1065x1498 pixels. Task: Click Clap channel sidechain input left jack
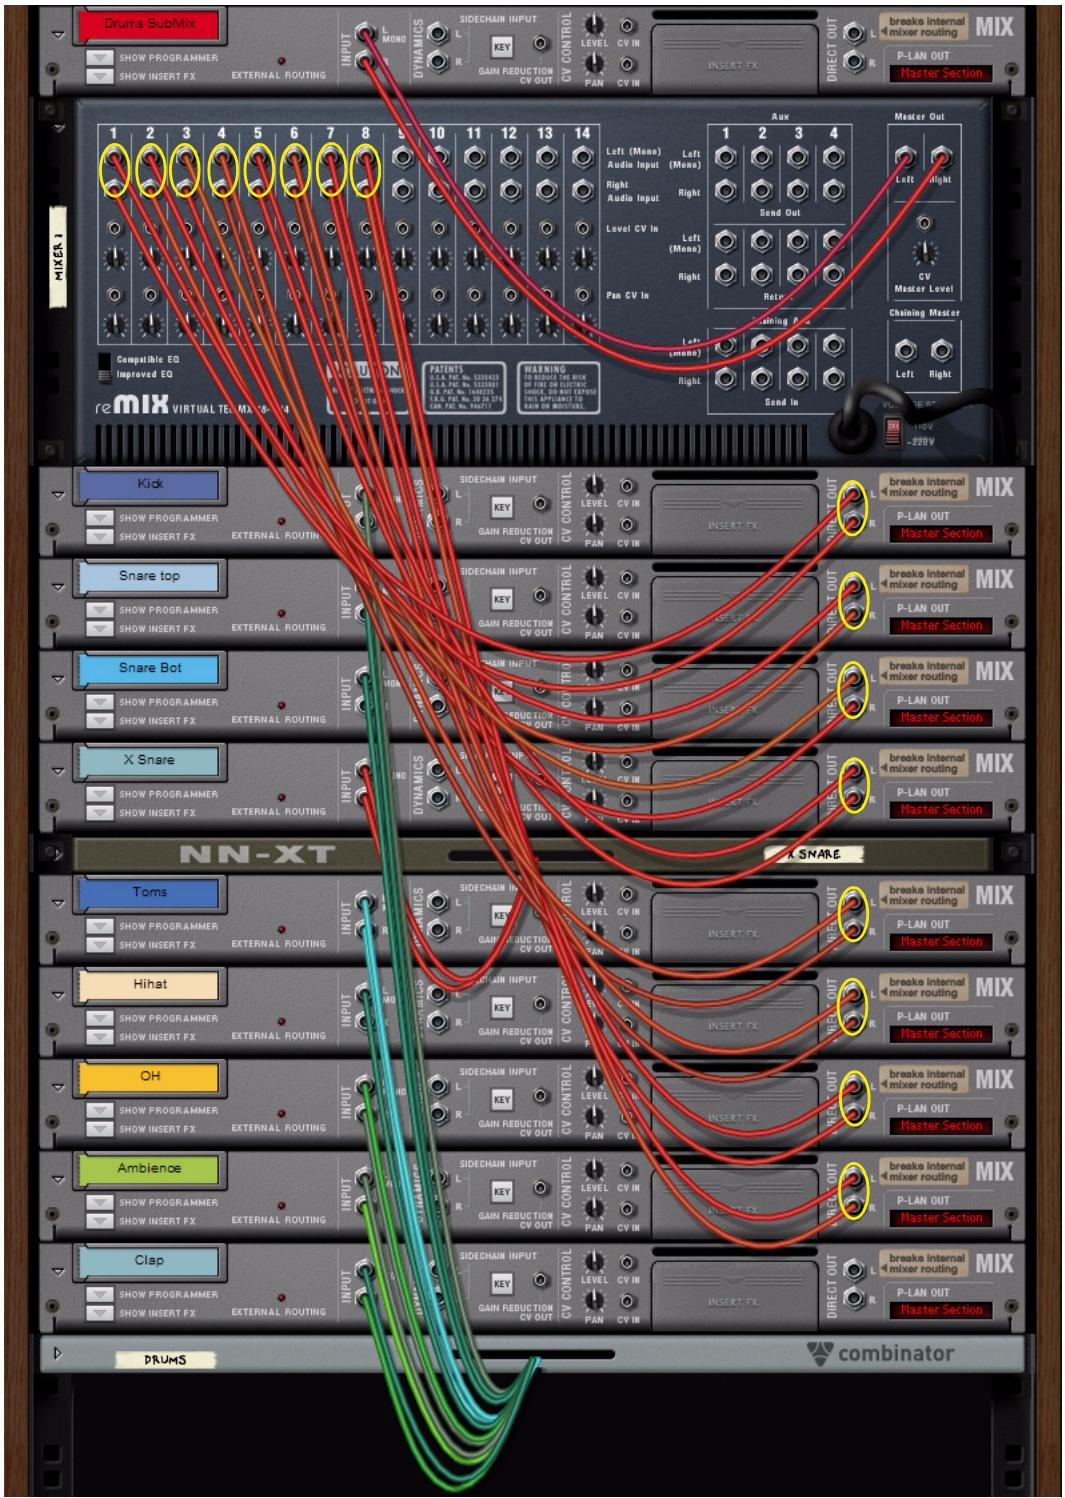[438, 1270]
